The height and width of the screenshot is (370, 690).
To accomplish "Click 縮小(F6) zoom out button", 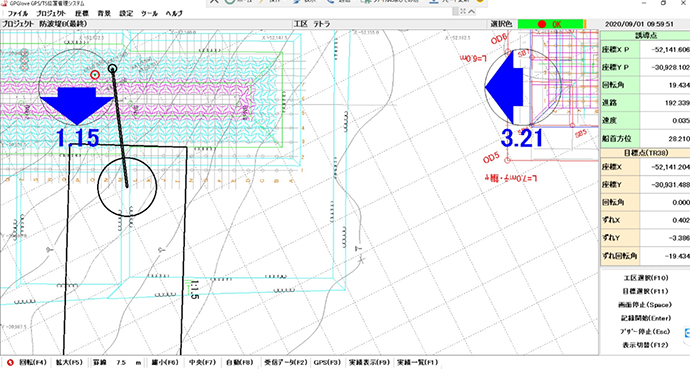I will point(165,363).
